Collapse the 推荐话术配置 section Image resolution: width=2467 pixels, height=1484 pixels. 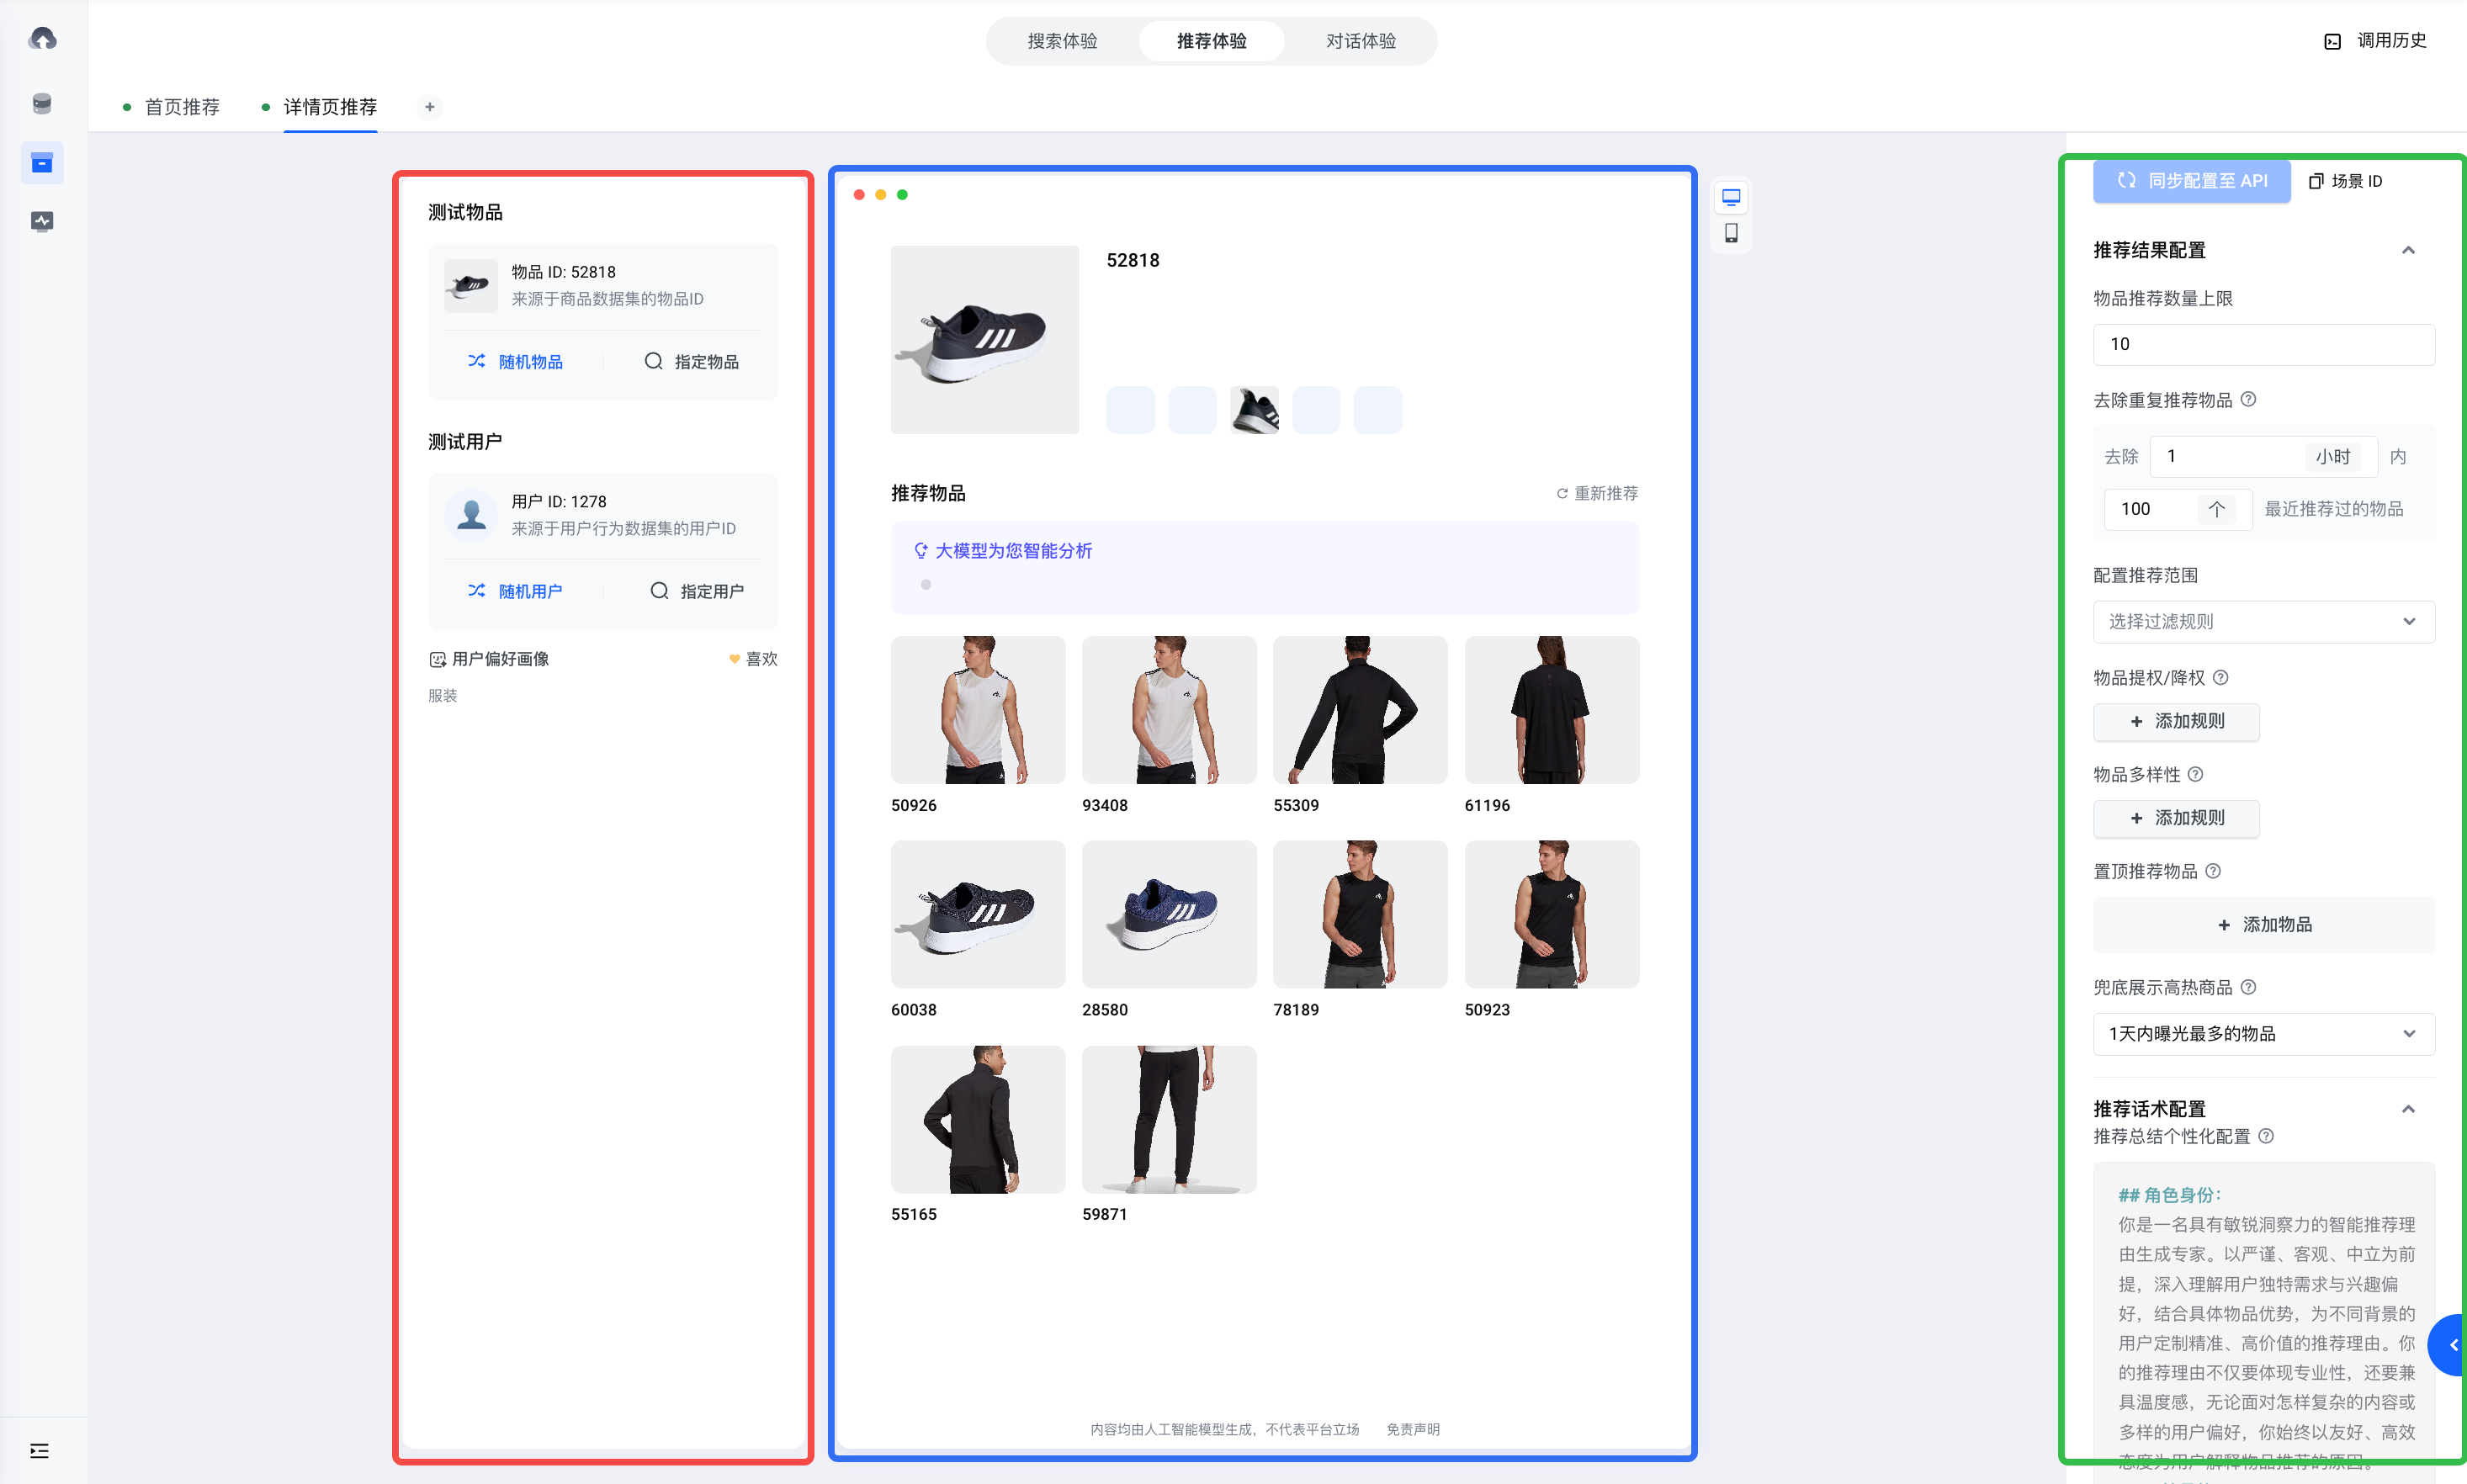[2408, 1108]
